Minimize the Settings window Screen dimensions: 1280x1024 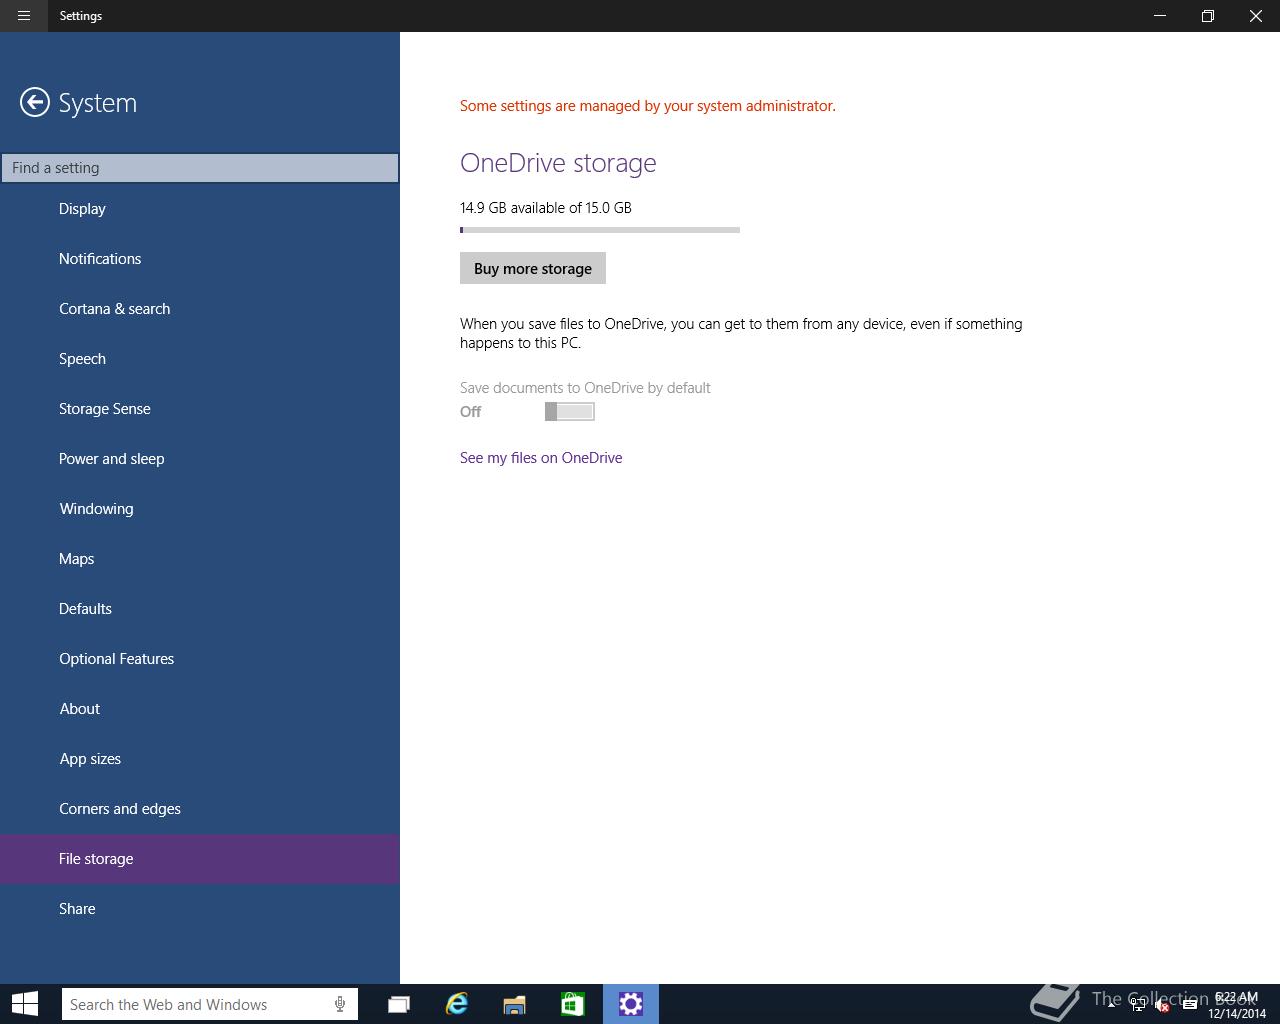pos(1160,16)
